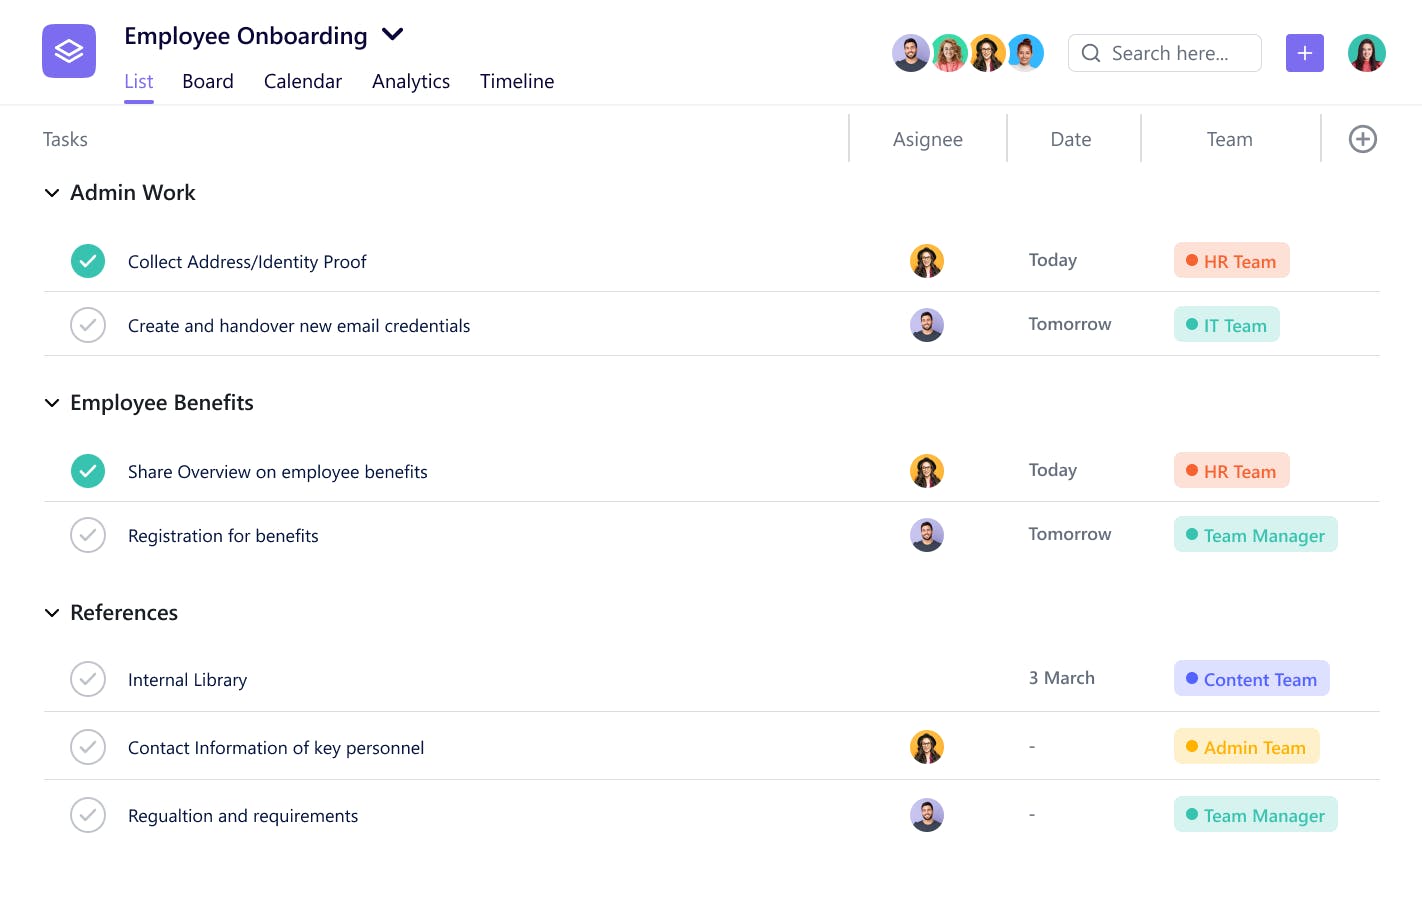Open the Employee Onboarding project dropdown
The width and height of the screenshot is (1422, 904).
392,34
